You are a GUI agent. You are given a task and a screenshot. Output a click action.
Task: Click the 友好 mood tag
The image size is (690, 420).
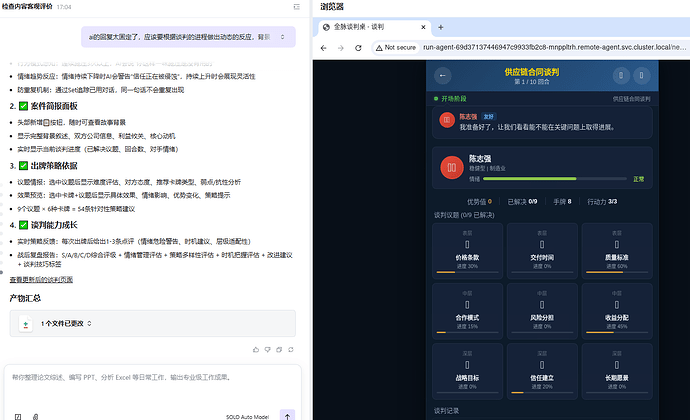click(488, 117)
